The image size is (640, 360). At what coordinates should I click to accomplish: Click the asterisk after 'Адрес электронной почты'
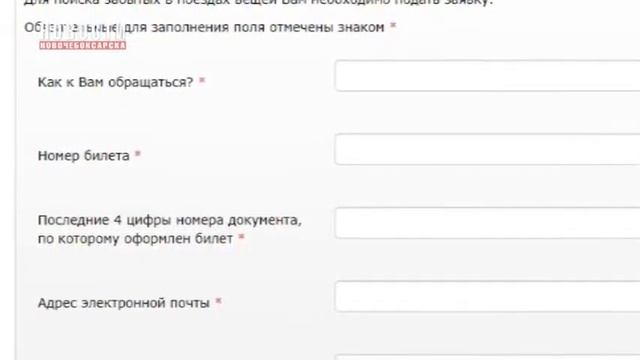click(218, 302)
